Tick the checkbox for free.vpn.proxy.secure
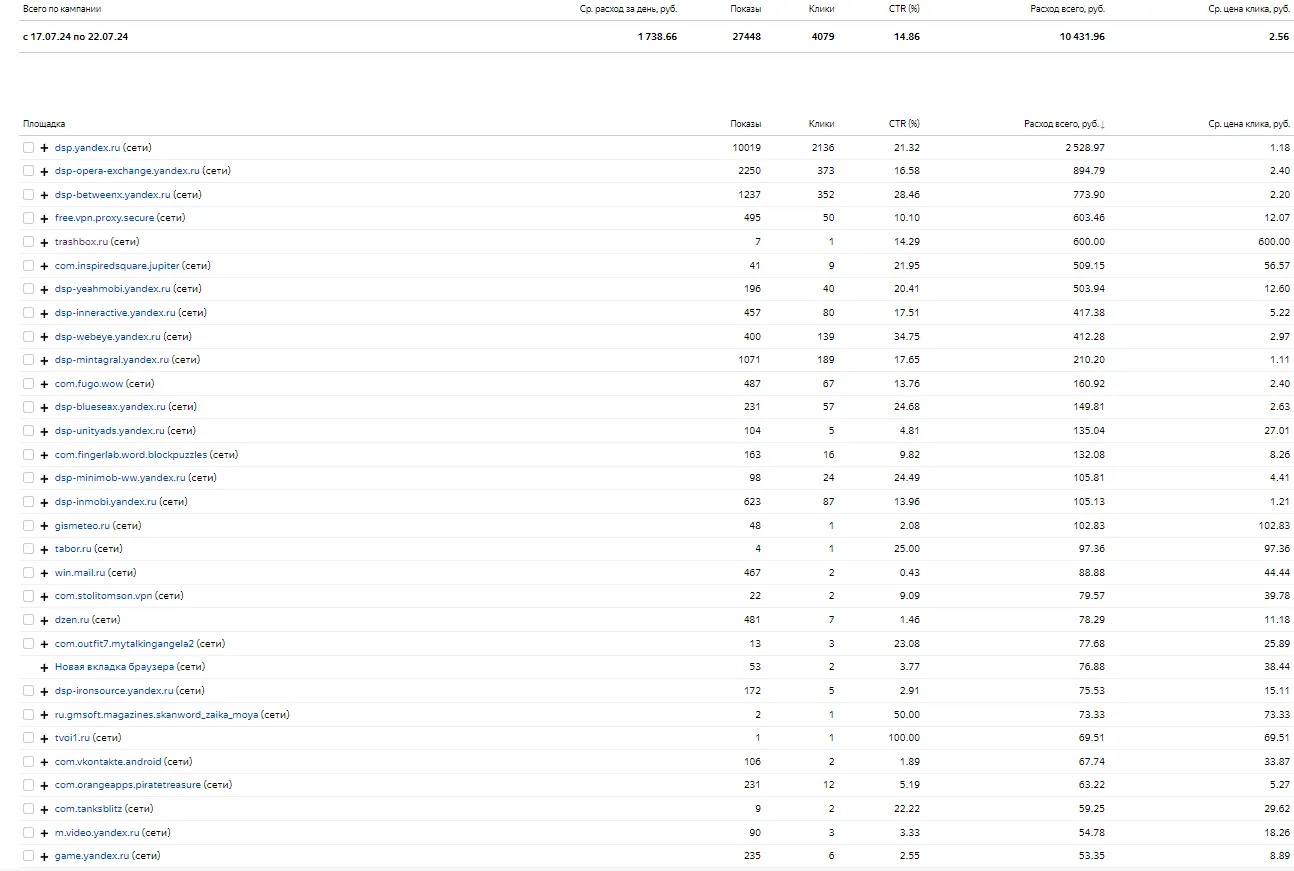 28,218
